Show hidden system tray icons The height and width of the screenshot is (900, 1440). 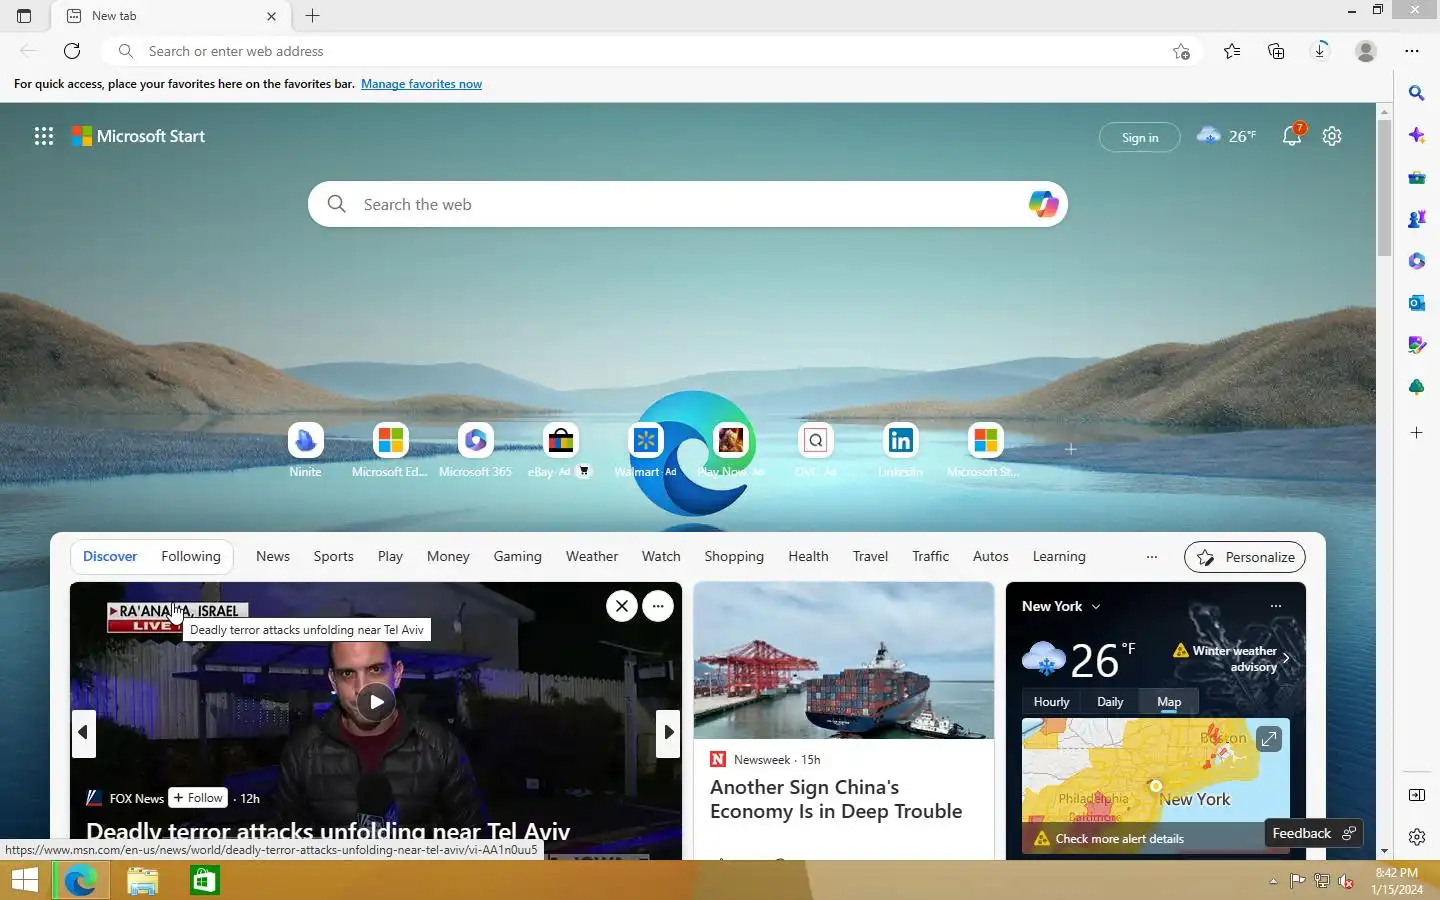[1273, 881]
